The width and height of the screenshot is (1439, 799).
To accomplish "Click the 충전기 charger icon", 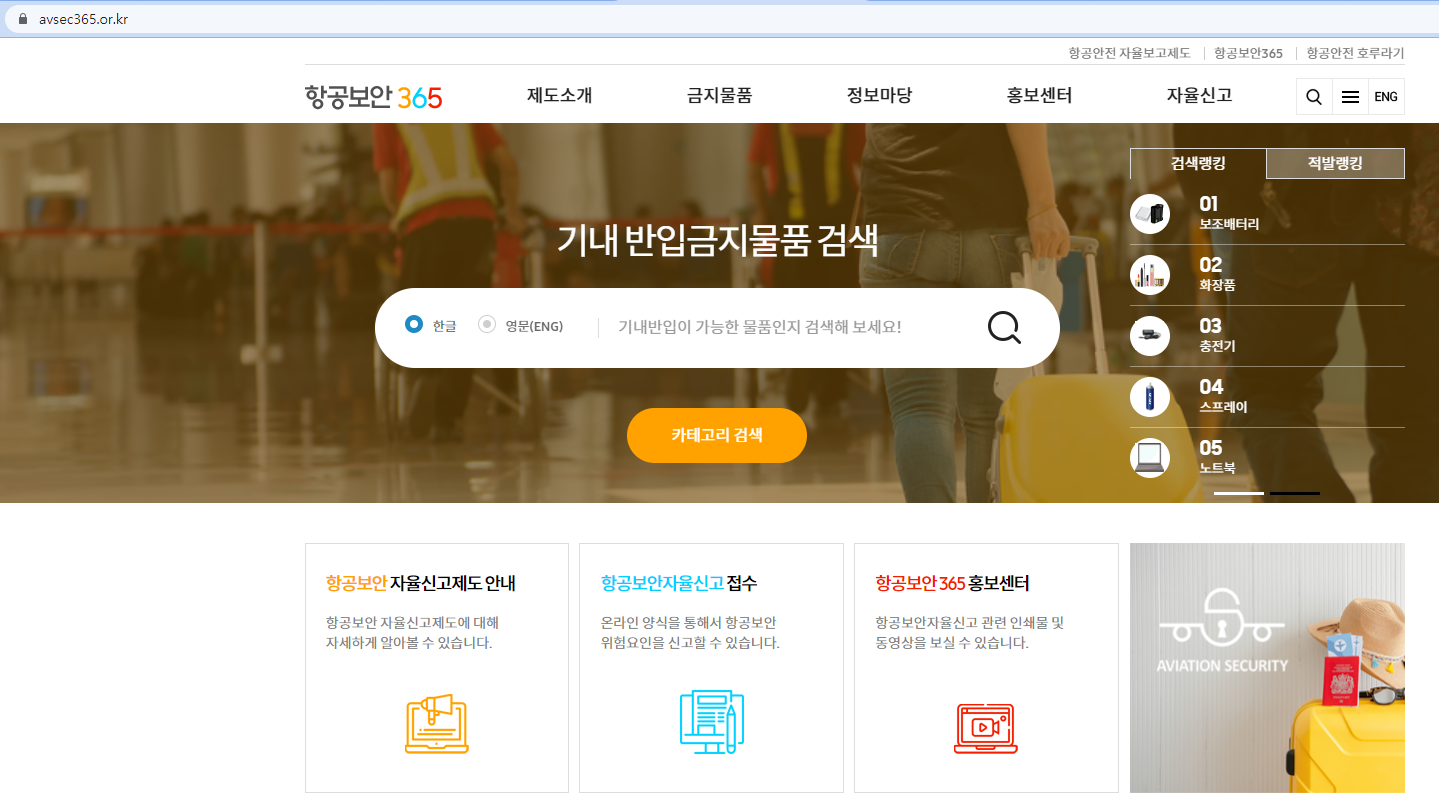I will tap(1150, 336).
